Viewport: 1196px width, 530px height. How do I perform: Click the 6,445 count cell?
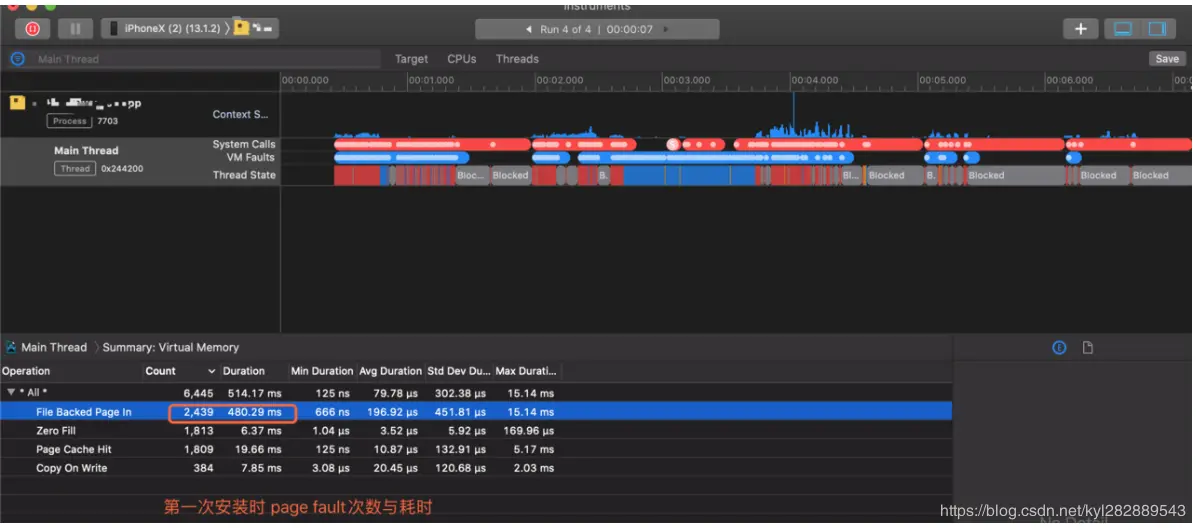[x=198, y=393]
